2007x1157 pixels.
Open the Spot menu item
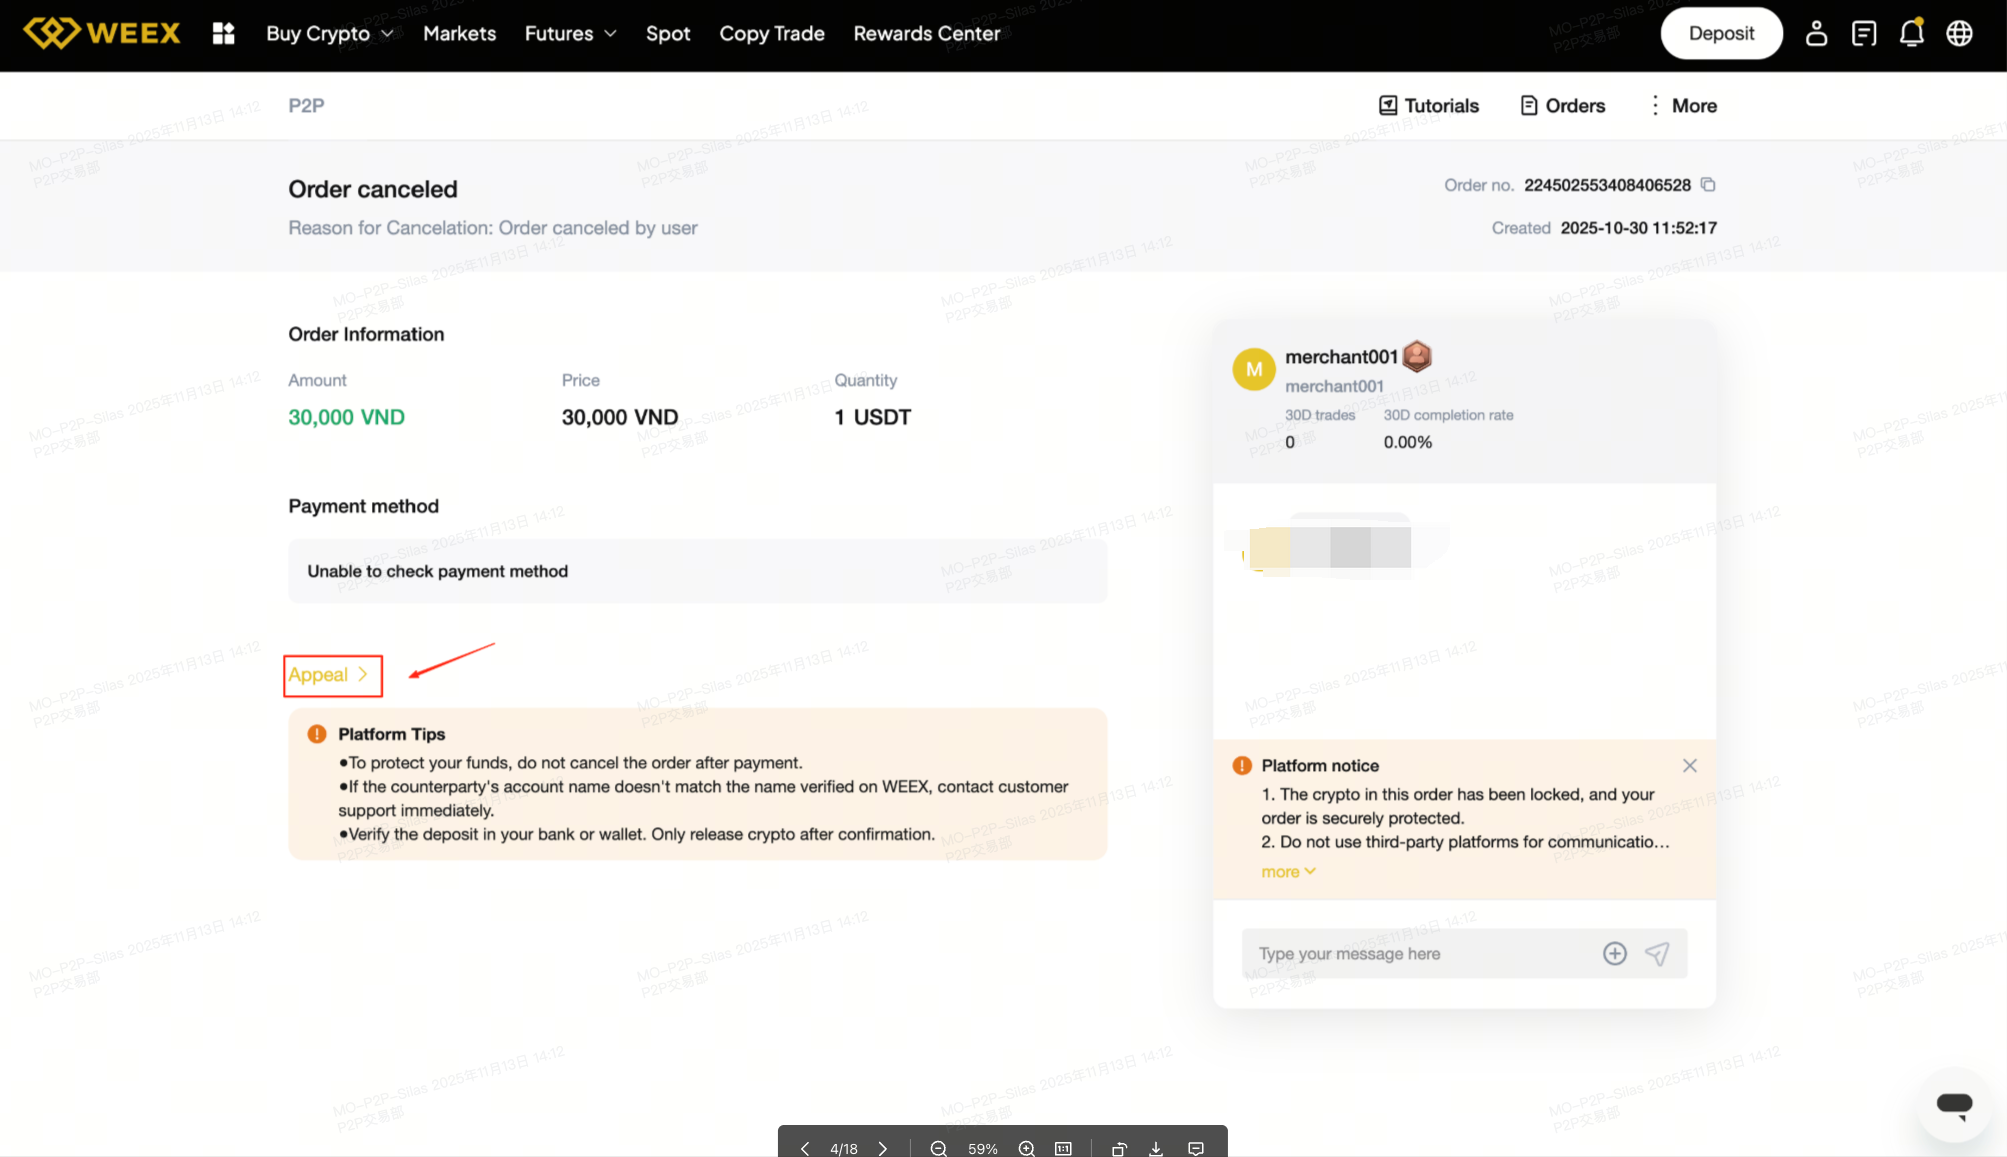pyautogui.click(x=667, y=33)
